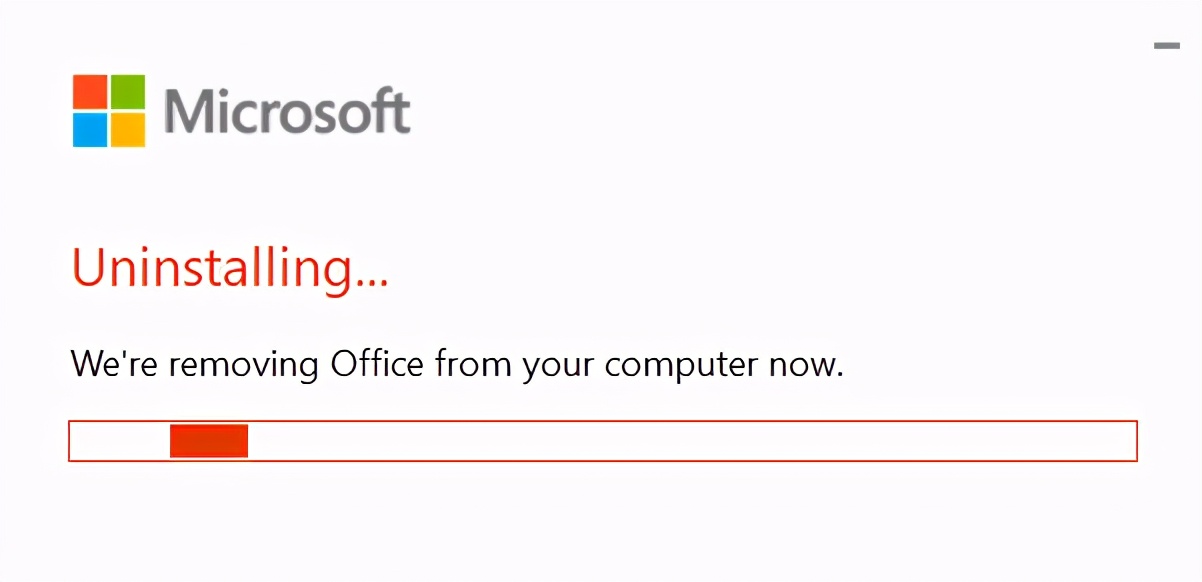Click the blue square in the Microsoft logo

pyautogui.click(x=90, y=131)
